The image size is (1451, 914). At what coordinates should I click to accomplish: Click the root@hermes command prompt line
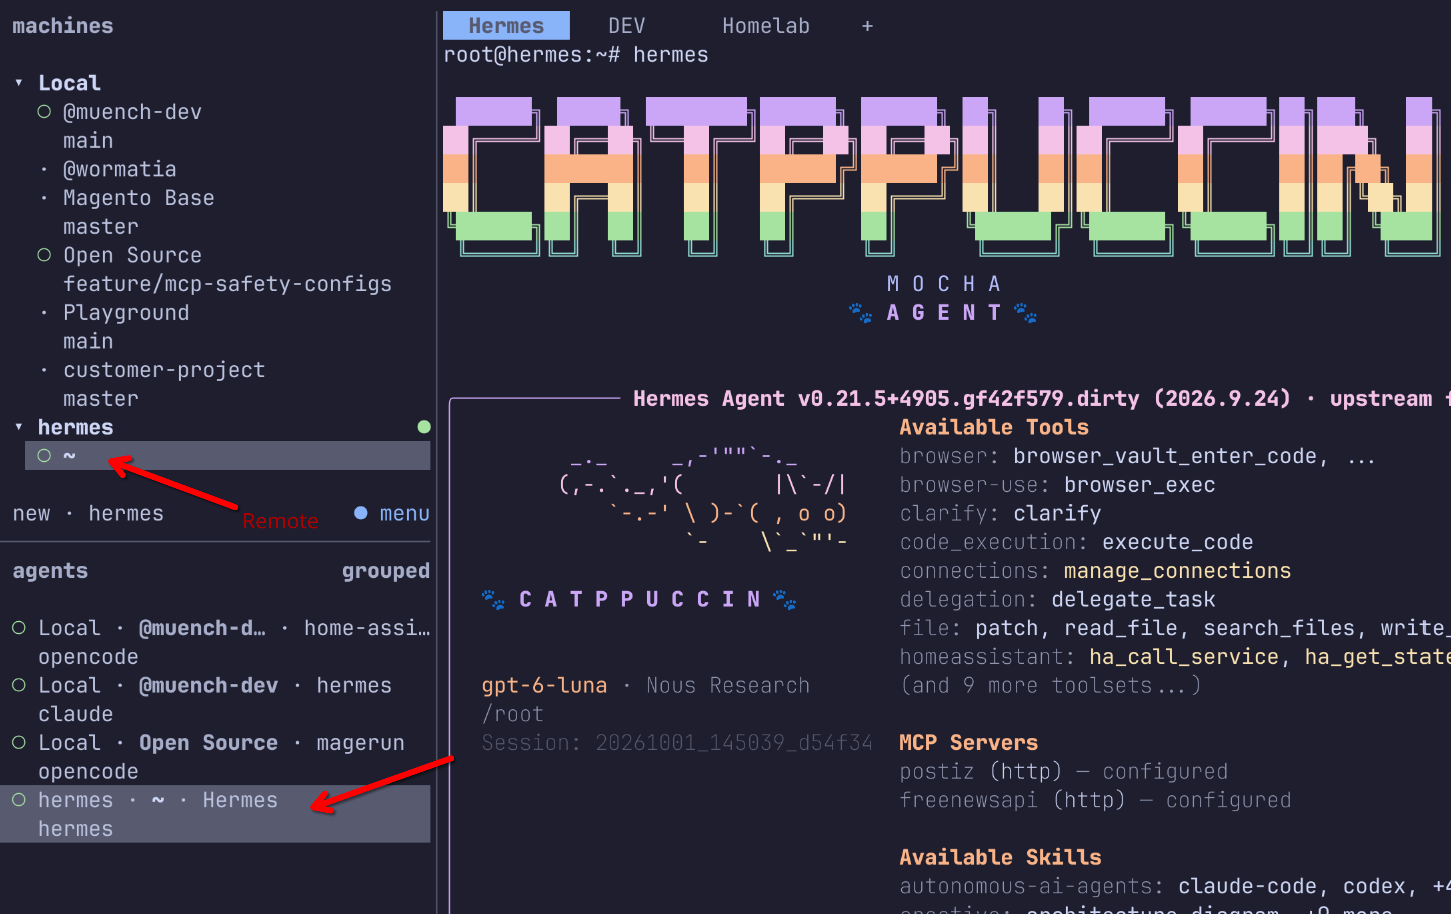point(576,55)
